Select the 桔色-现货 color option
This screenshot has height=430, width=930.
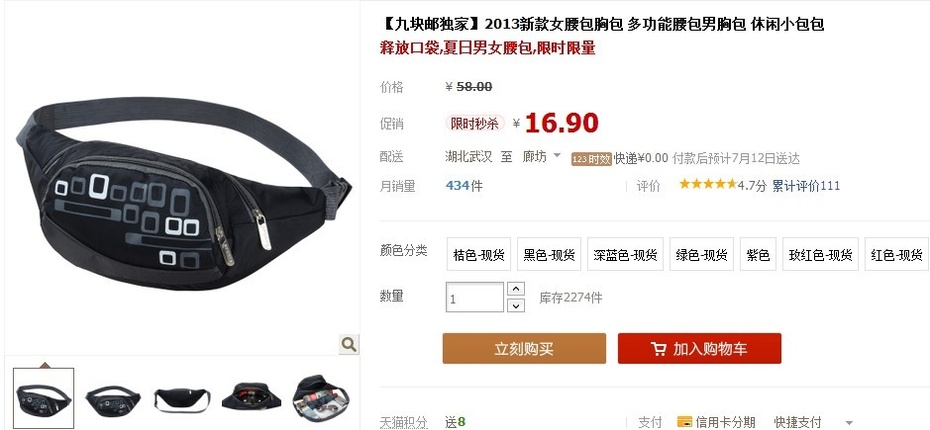tap(479, 254)
